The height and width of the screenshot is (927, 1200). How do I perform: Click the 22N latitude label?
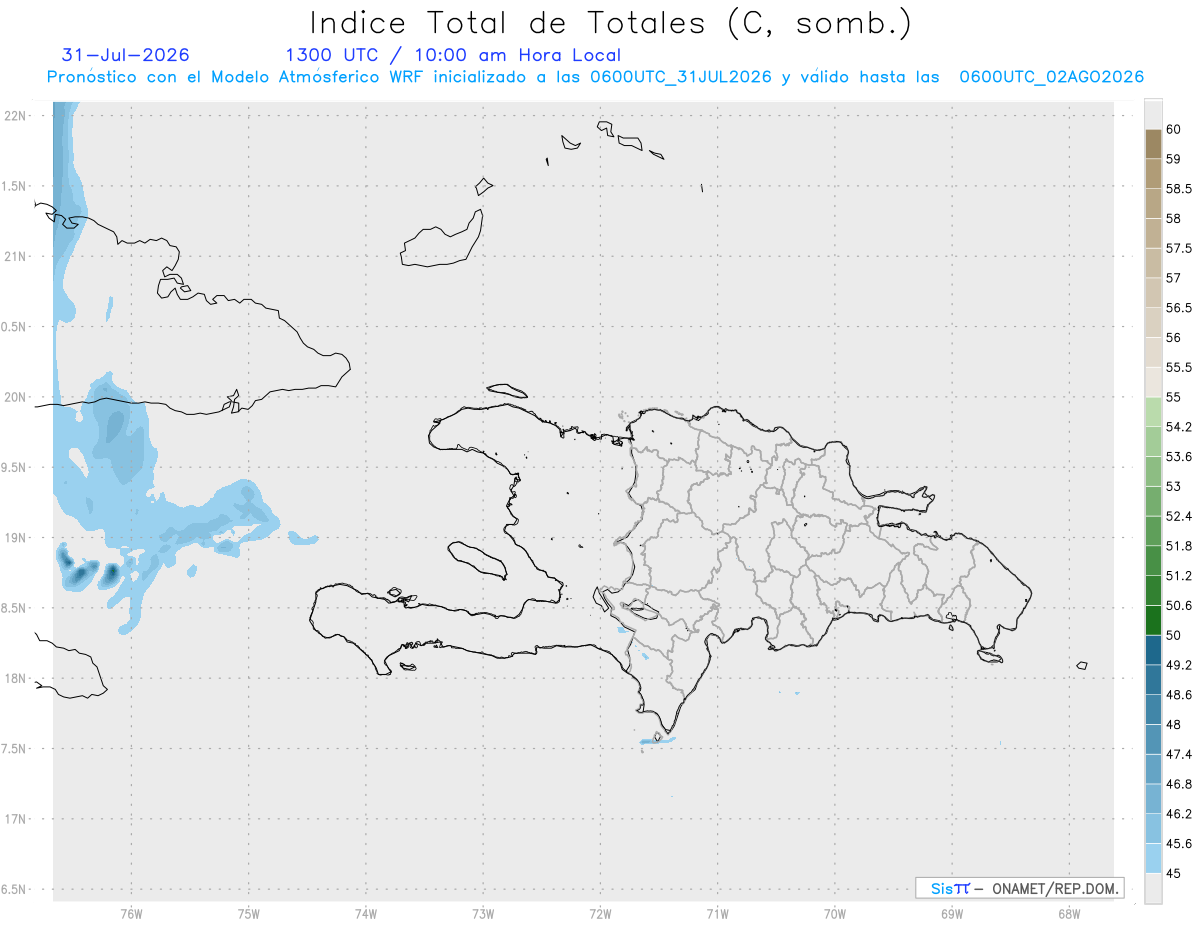[x=14, y=116]
